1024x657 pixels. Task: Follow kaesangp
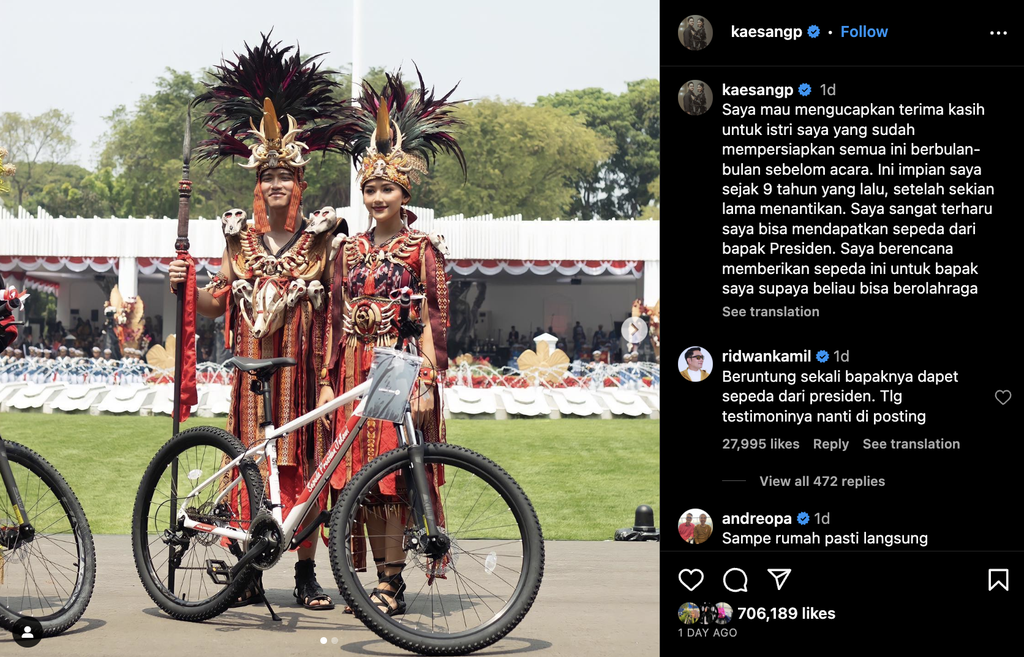coord(863,31)
